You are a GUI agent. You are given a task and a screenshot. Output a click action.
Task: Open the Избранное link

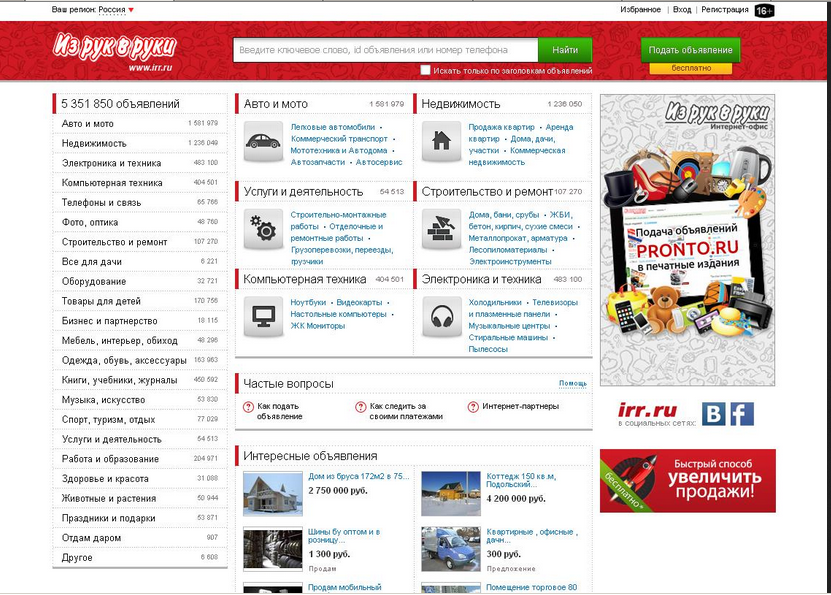tap(640, 10)
